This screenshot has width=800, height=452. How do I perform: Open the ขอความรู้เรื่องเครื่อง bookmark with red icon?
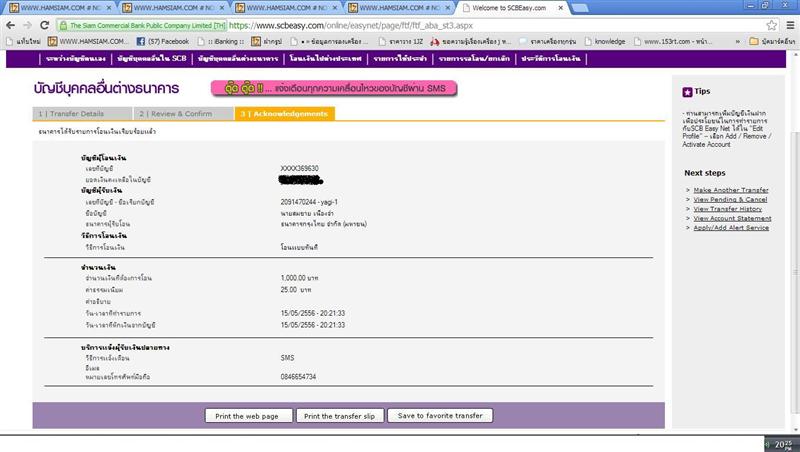pos(470,41)
